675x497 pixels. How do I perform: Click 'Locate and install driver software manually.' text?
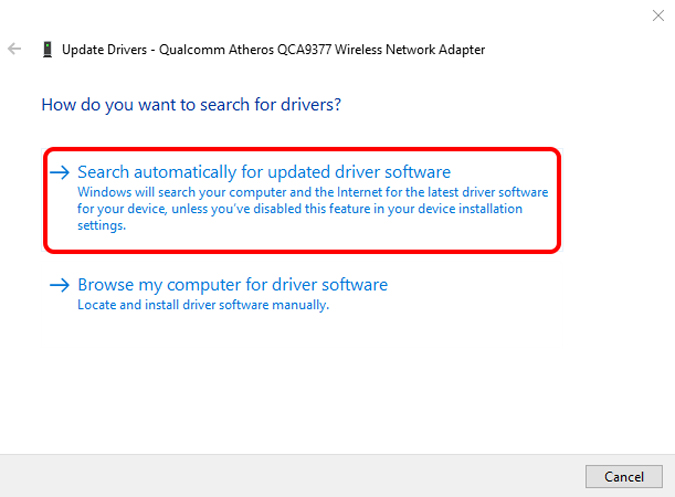pos(203,305)
